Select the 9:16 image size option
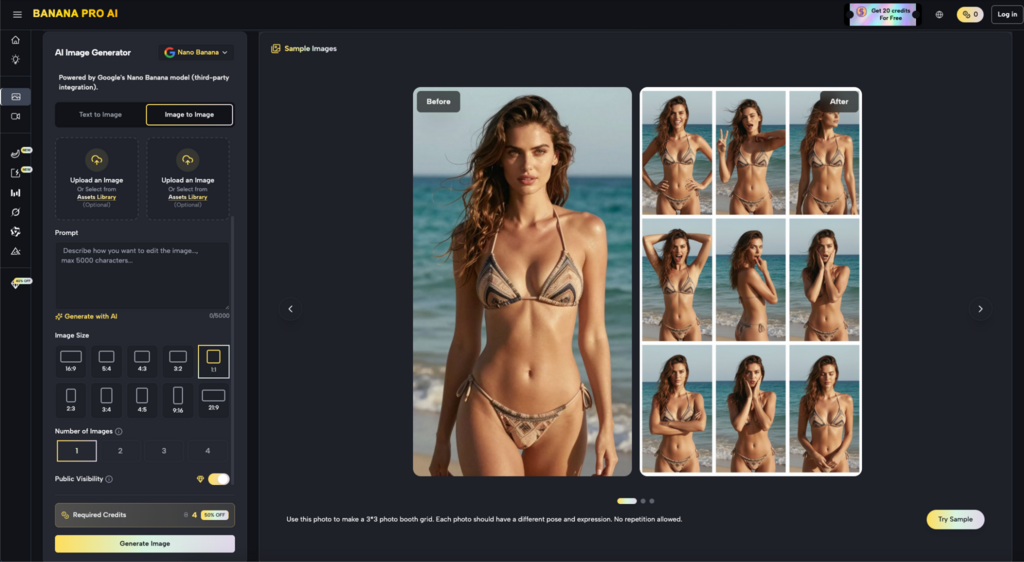Image resolution: width=1024 pixels, height=562 pixels. pyautogui.click(x=178, y=400)
